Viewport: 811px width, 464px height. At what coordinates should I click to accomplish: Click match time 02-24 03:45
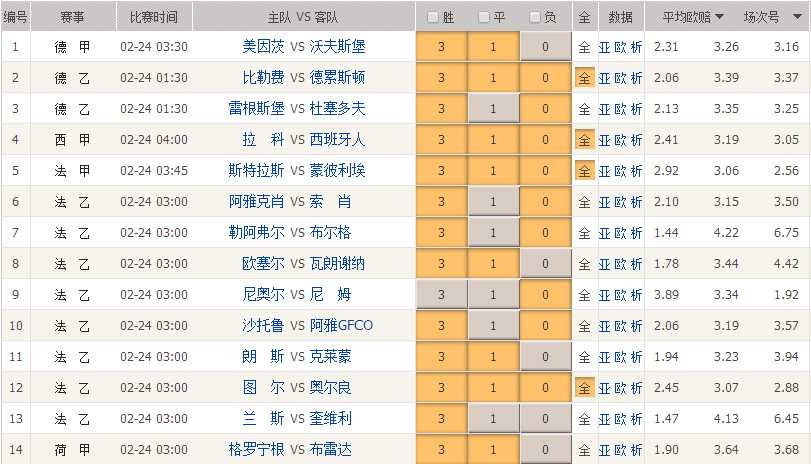(154, 171)
